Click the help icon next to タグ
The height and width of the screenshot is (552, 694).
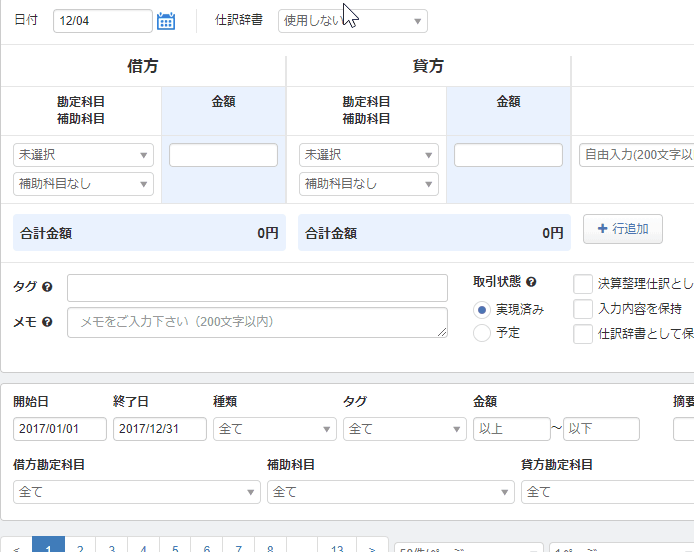coord(47,288)
